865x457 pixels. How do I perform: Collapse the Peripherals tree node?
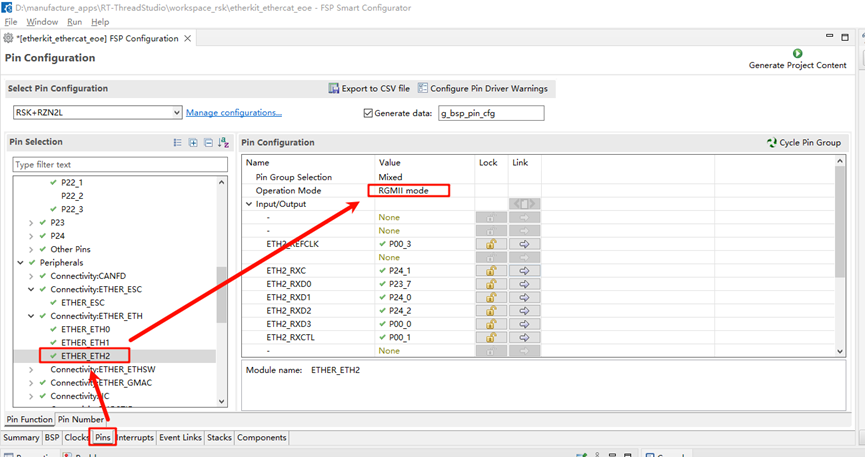coord(20,263)
